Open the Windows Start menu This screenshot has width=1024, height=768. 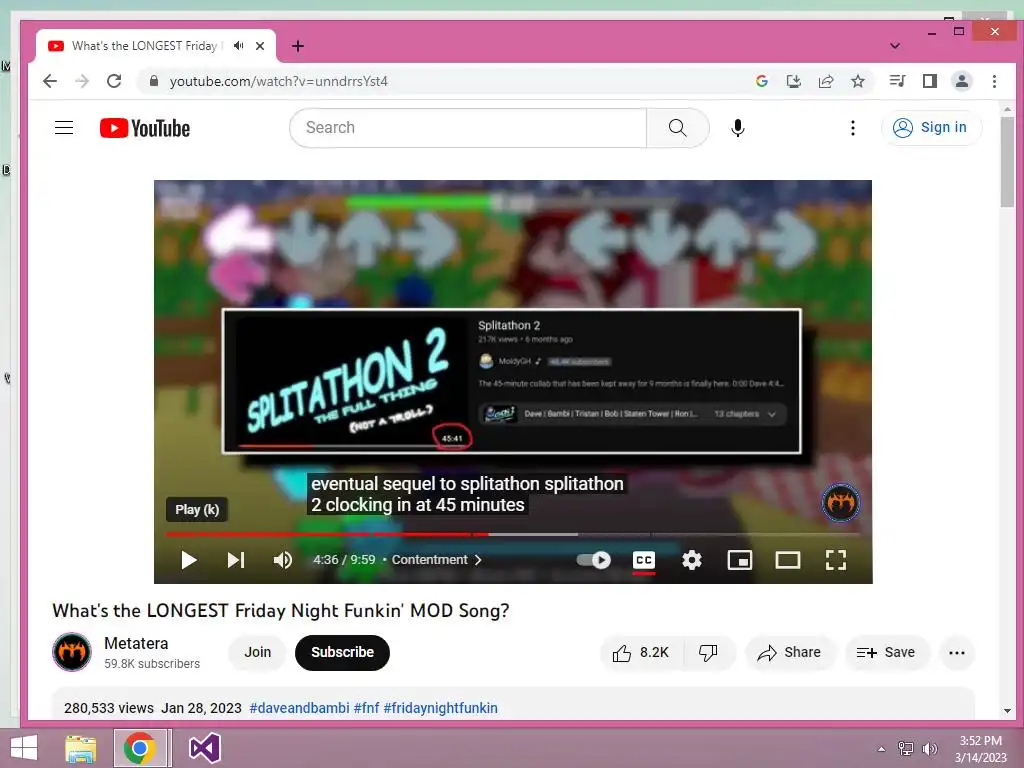24,748
